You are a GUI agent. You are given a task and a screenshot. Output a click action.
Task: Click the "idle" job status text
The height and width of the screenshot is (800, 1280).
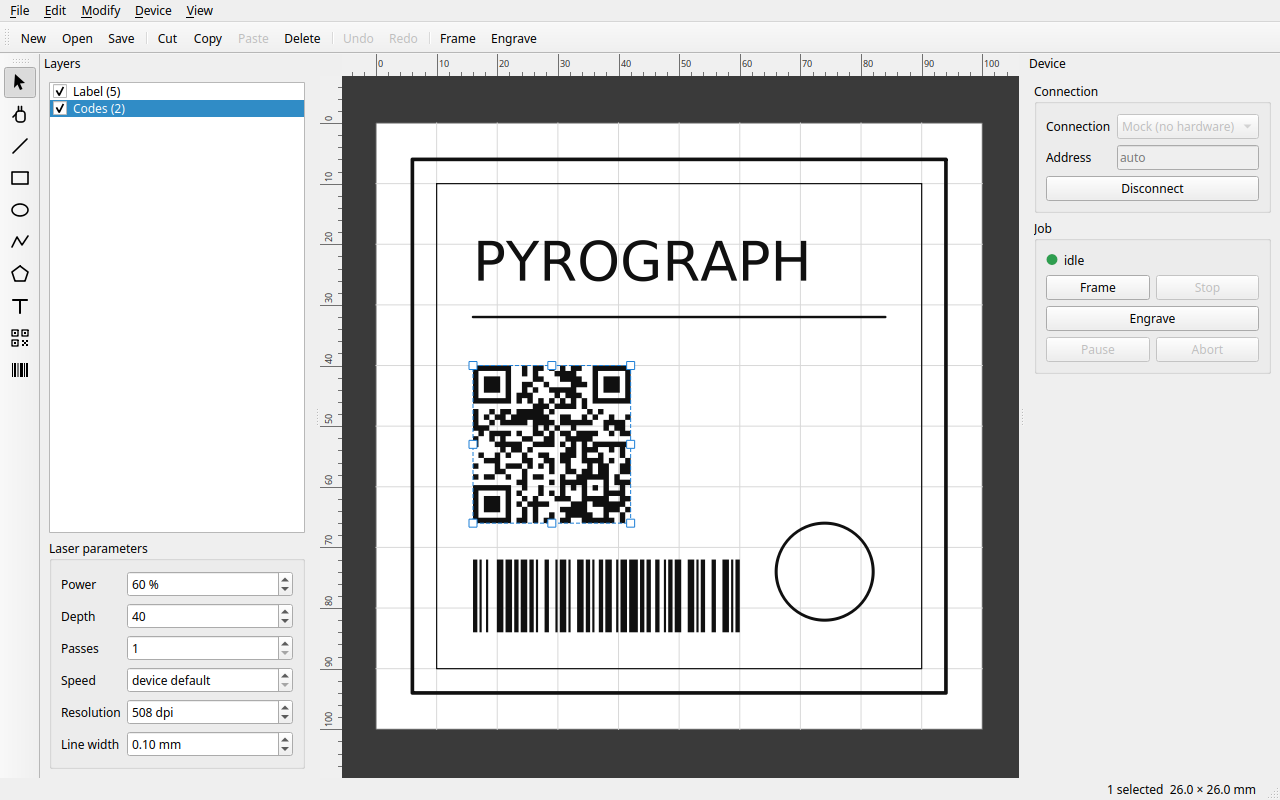coord(1074,260)
